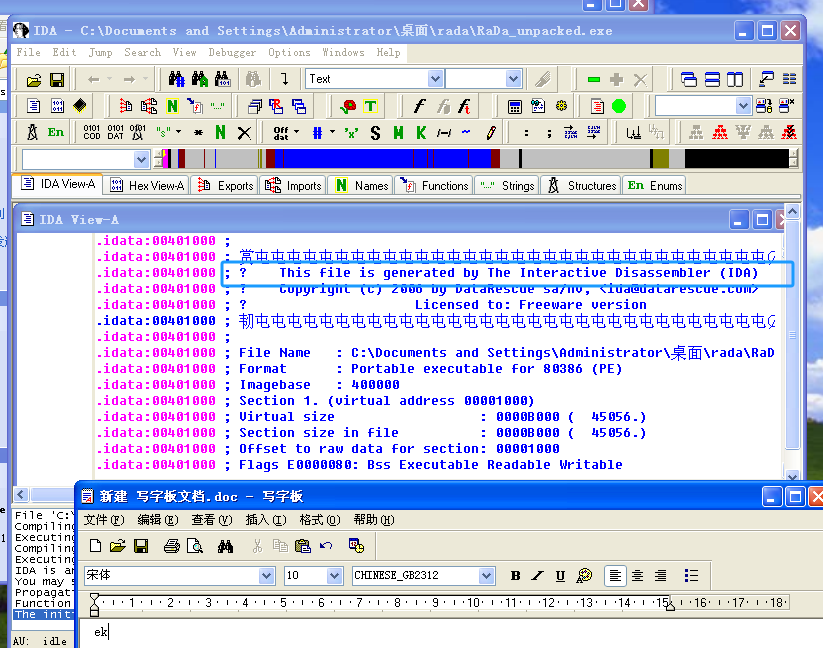Toggle center alignment in WordPad

tap(638, 576)
